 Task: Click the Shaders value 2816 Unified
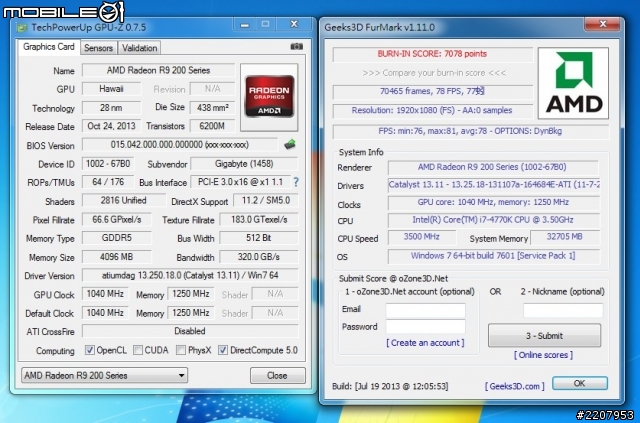click(x=124, y=200)
